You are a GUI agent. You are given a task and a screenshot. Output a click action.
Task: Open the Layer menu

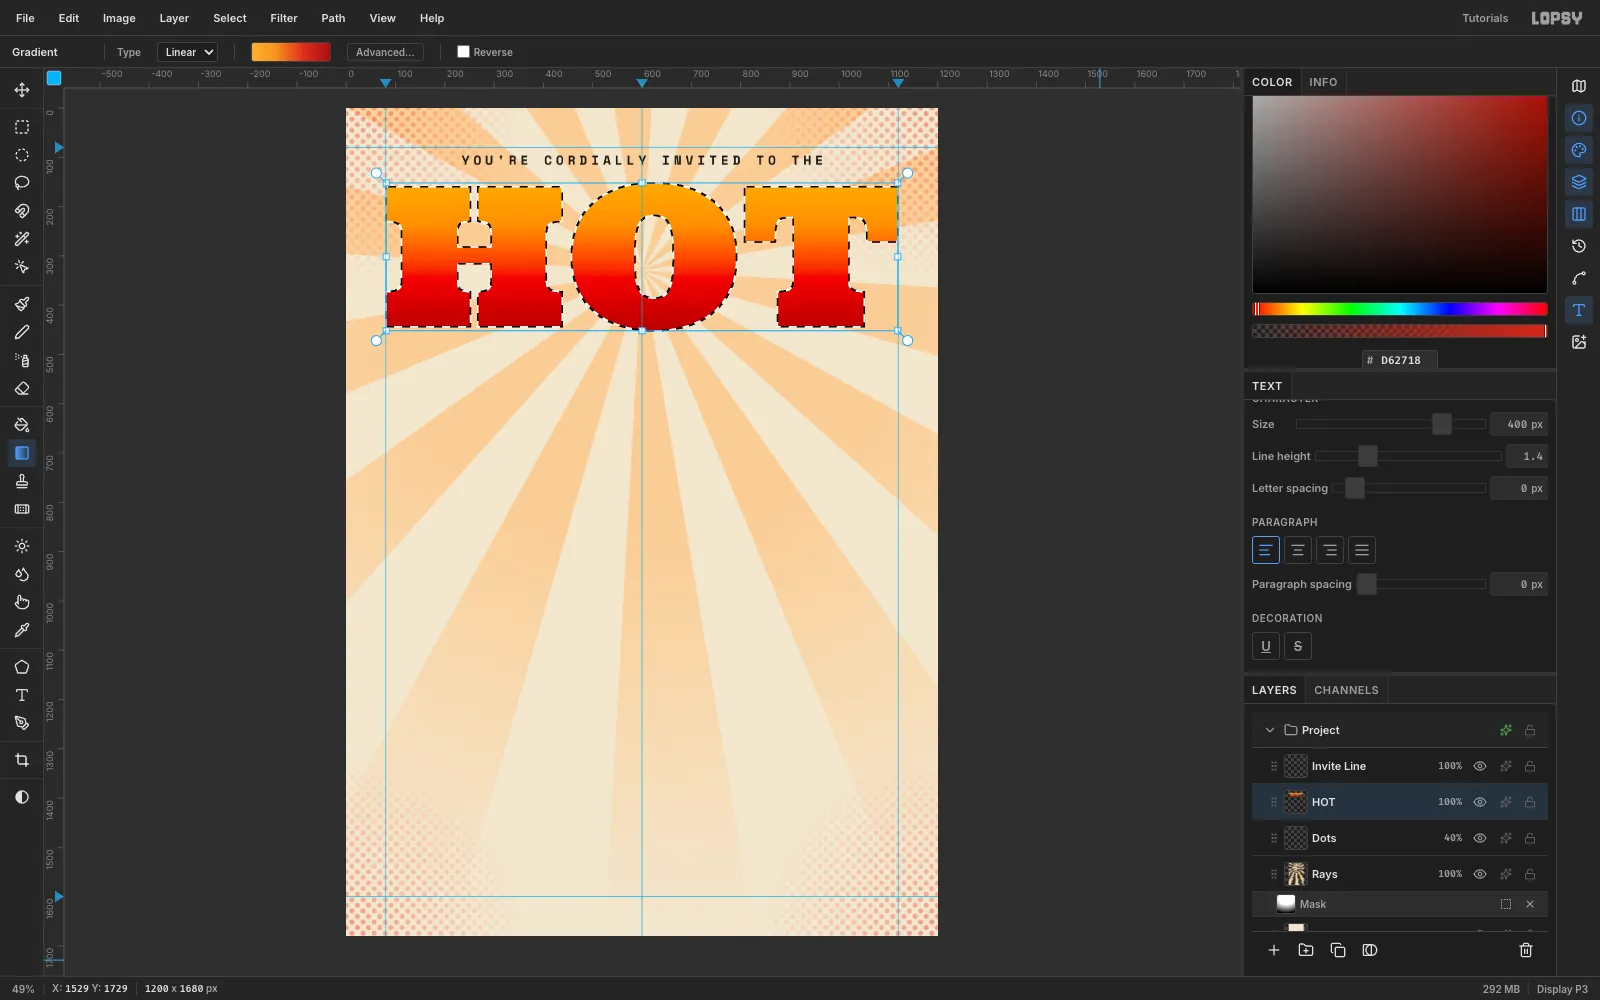[x=174, y=18]
